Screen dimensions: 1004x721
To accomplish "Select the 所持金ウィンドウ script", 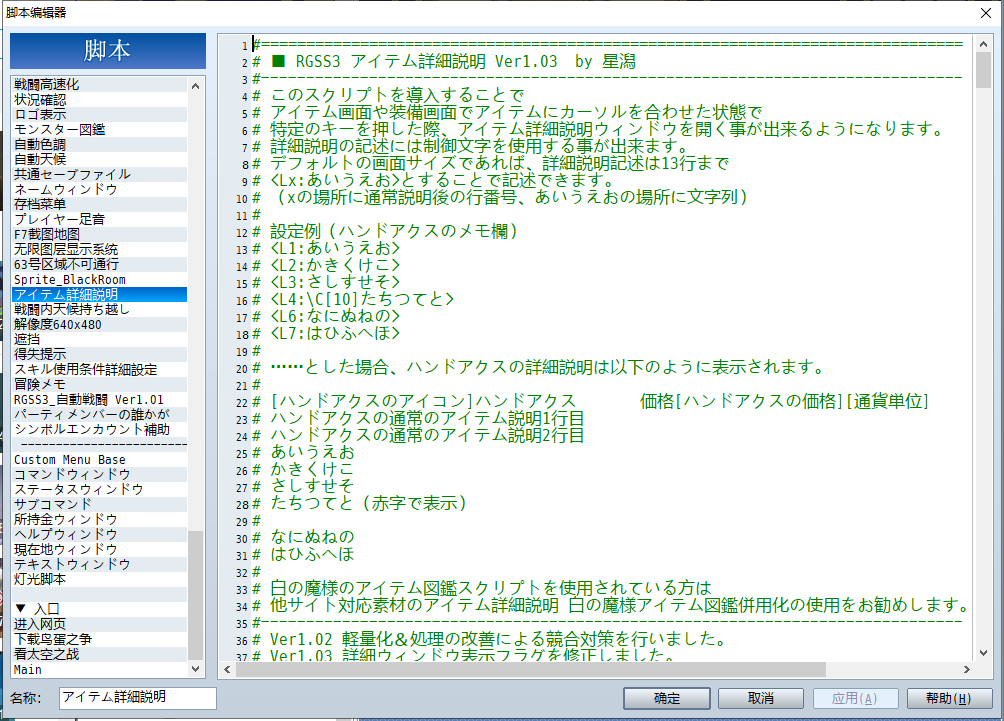I will (x=100, y=519).
